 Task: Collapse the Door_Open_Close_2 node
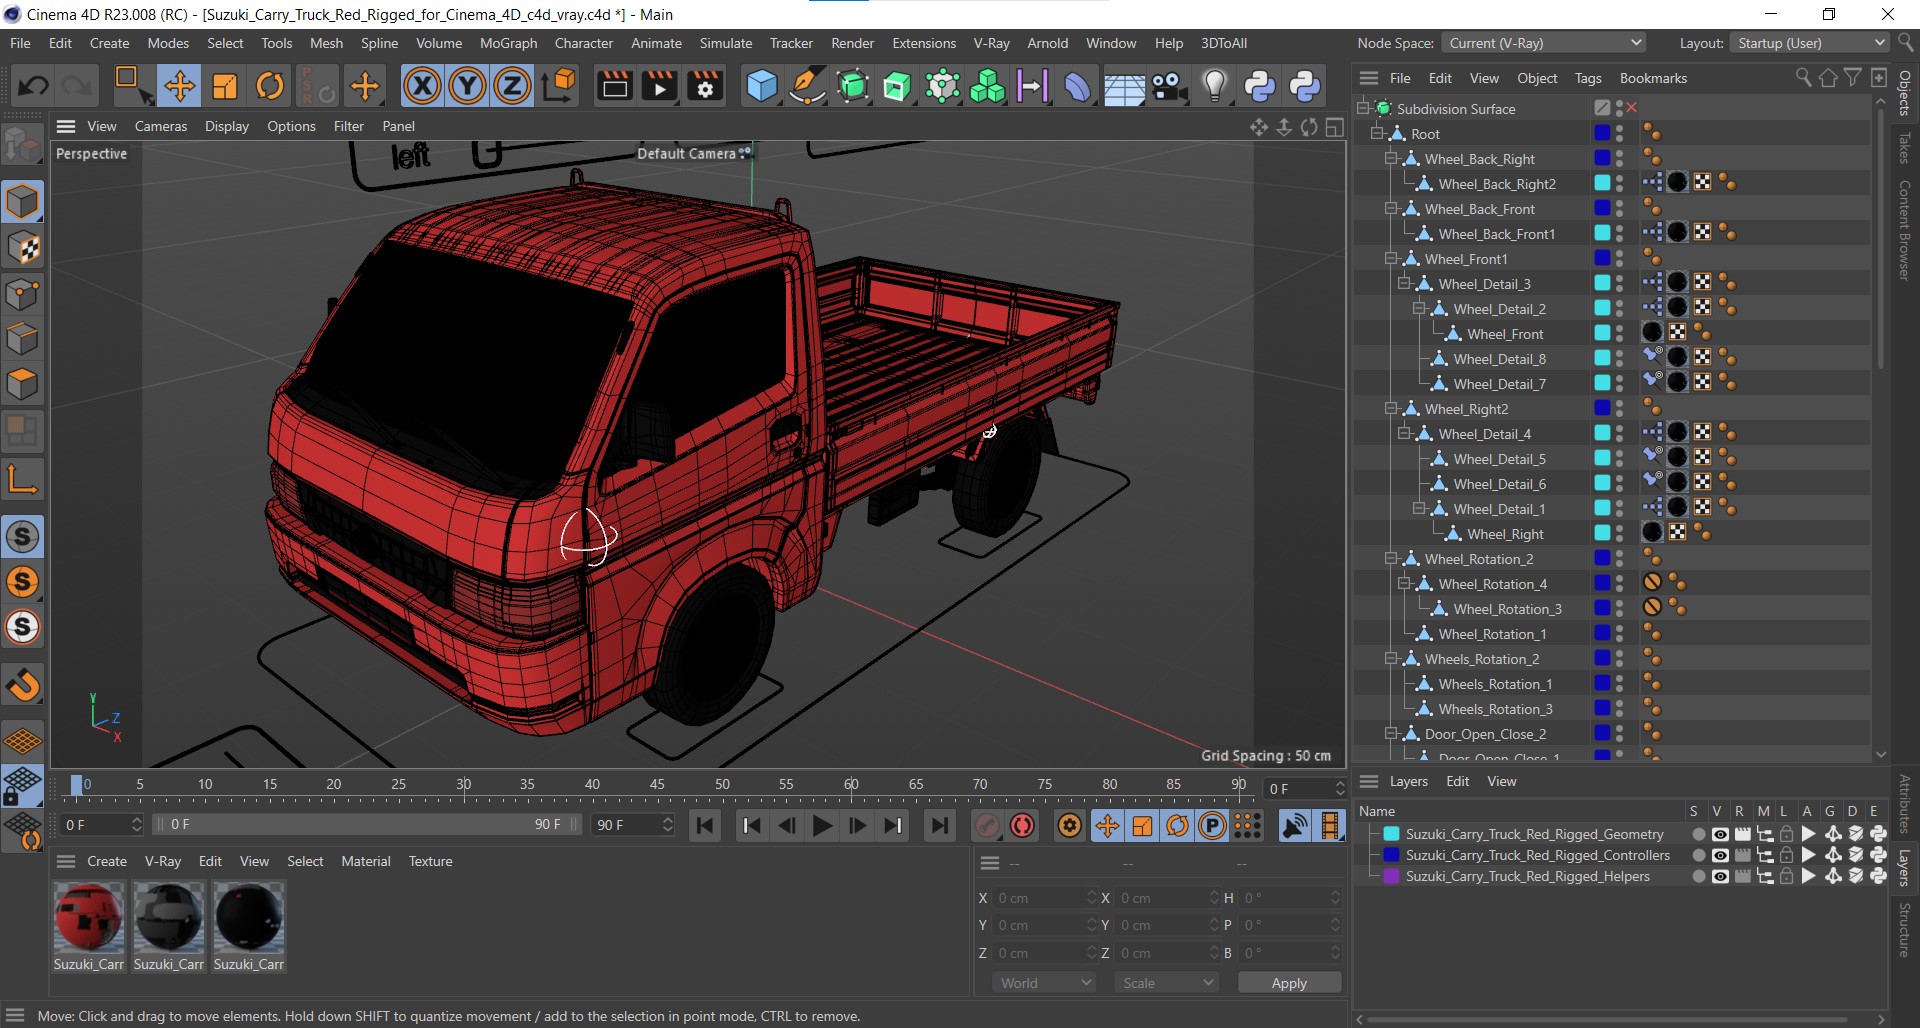[1391, 733]
